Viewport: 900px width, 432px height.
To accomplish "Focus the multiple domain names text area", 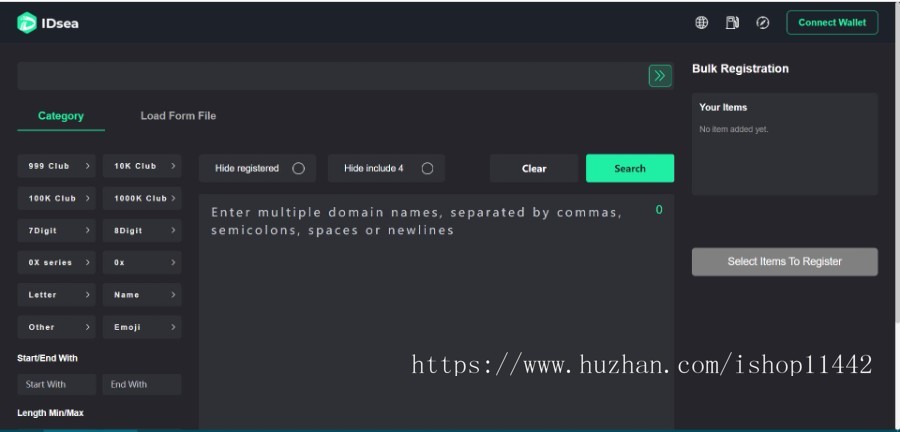I will tap(436, 313).
